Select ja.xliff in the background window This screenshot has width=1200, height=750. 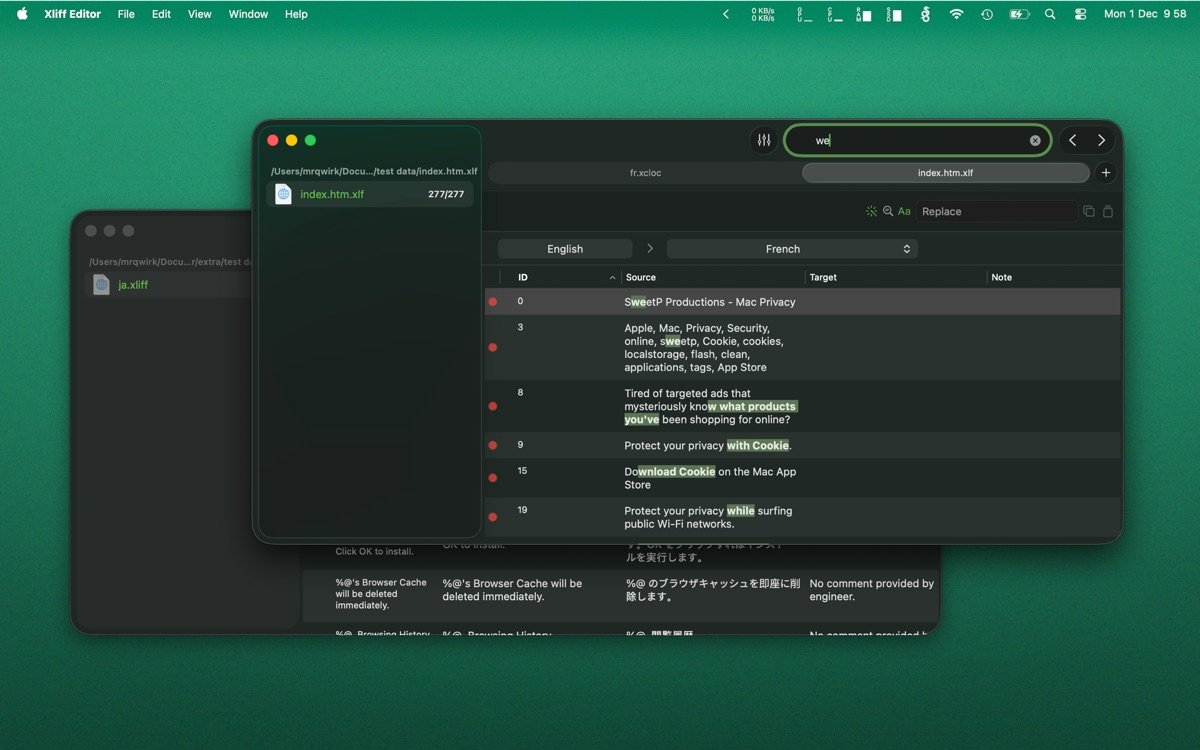[133, 285]
